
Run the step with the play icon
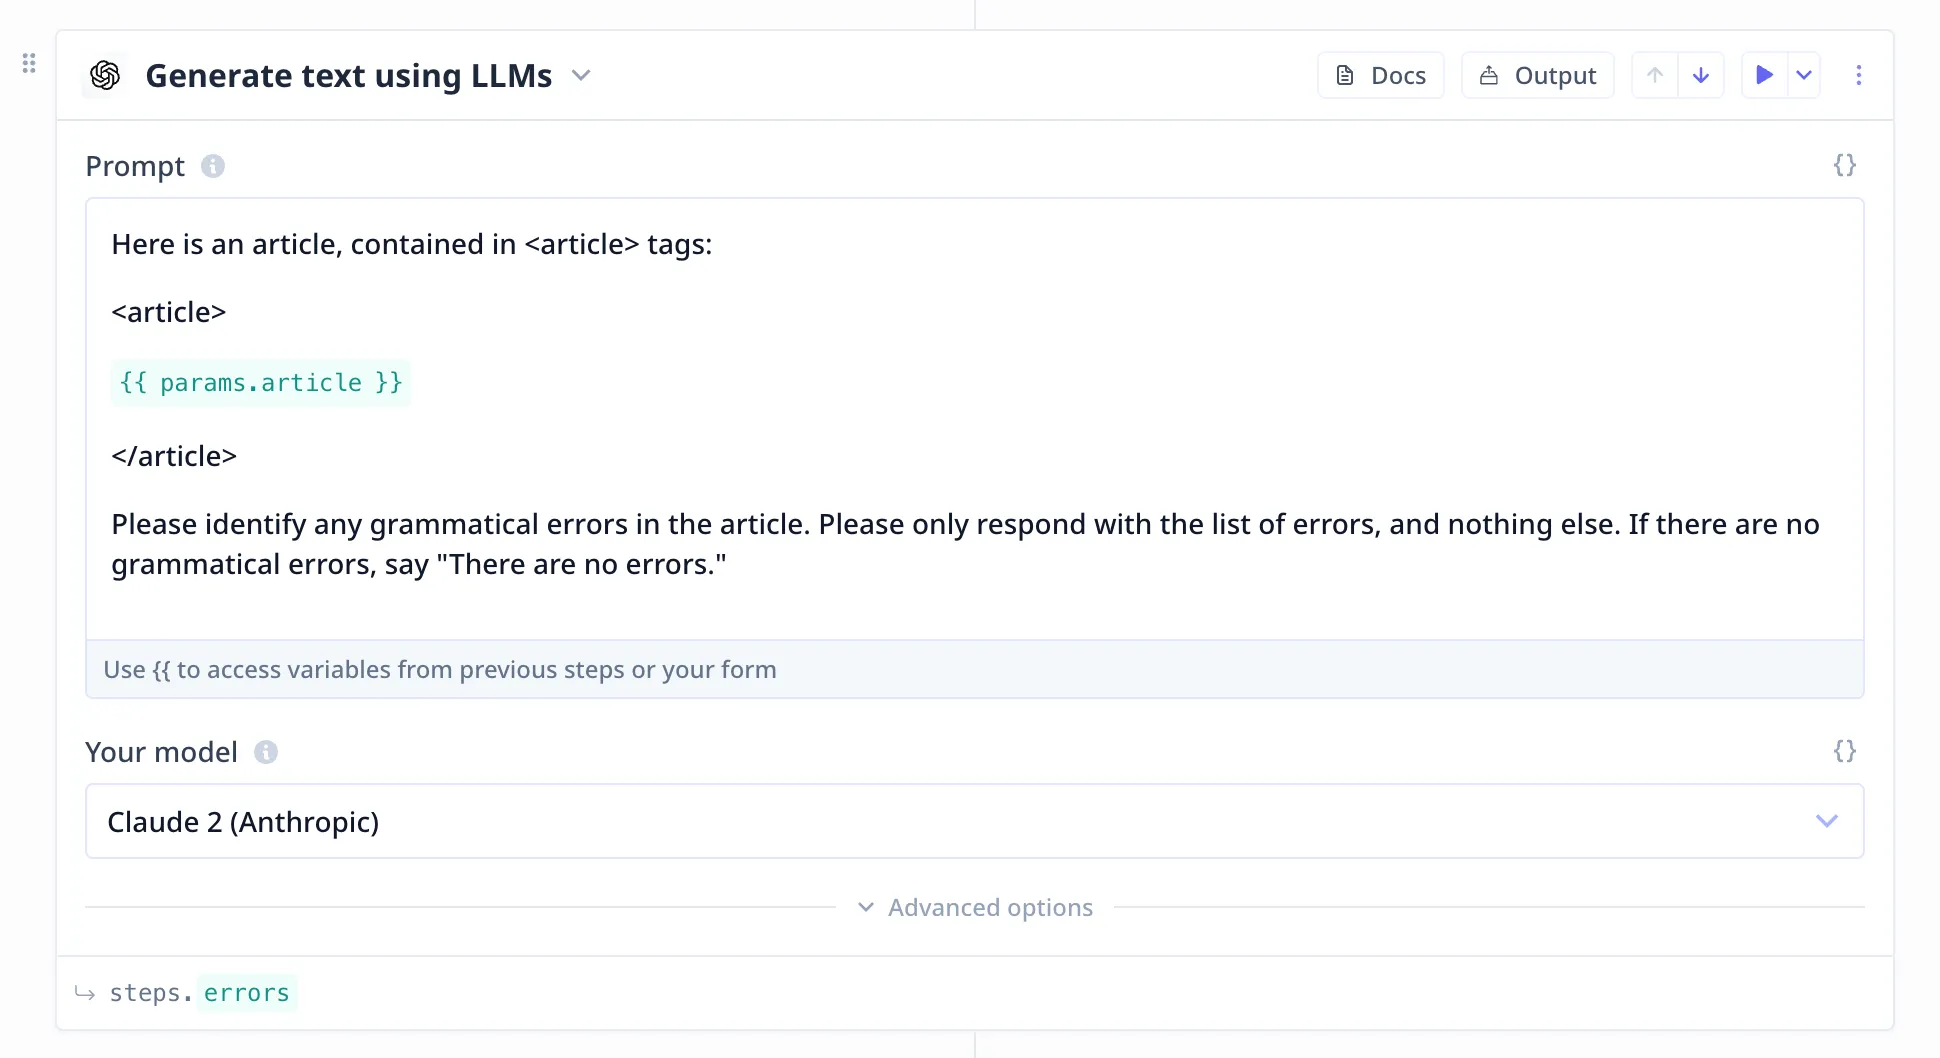1764,75
